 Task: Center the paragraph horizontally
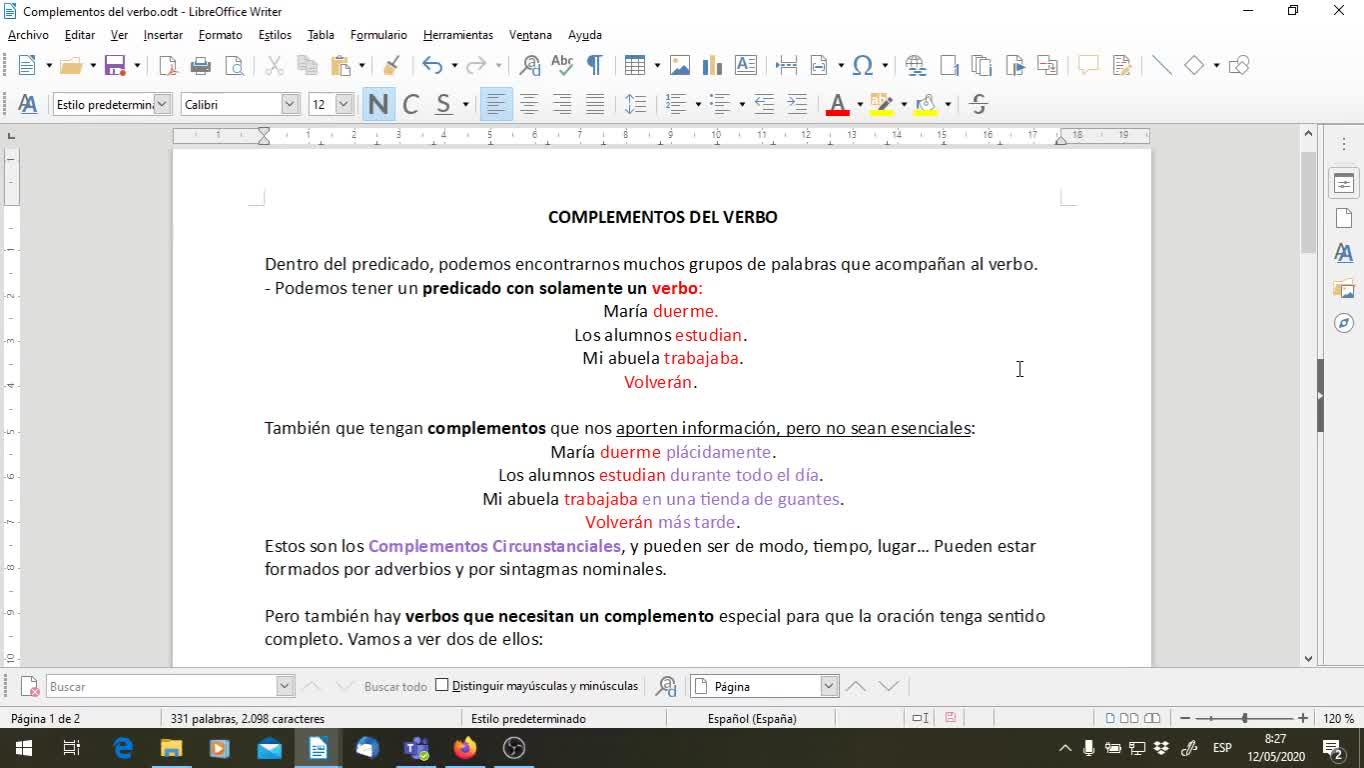coord(529,104)
